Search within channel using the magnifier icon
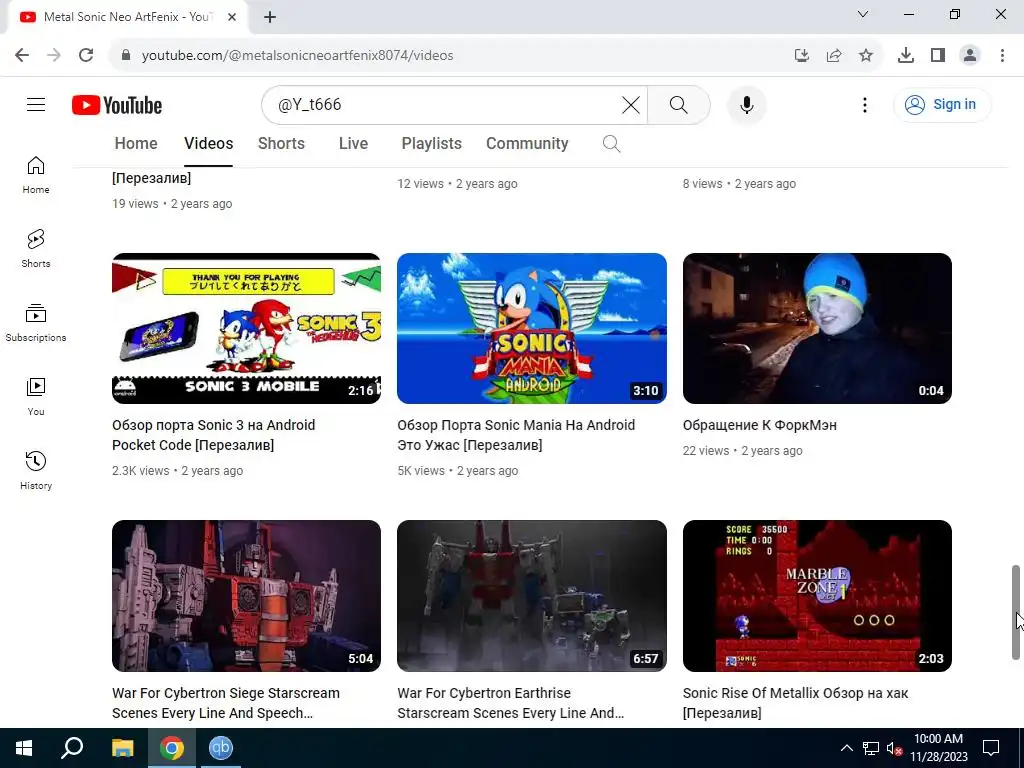The width and height of the screenshot is (1024, 768). pyautogui.click(x=611, y=144)
